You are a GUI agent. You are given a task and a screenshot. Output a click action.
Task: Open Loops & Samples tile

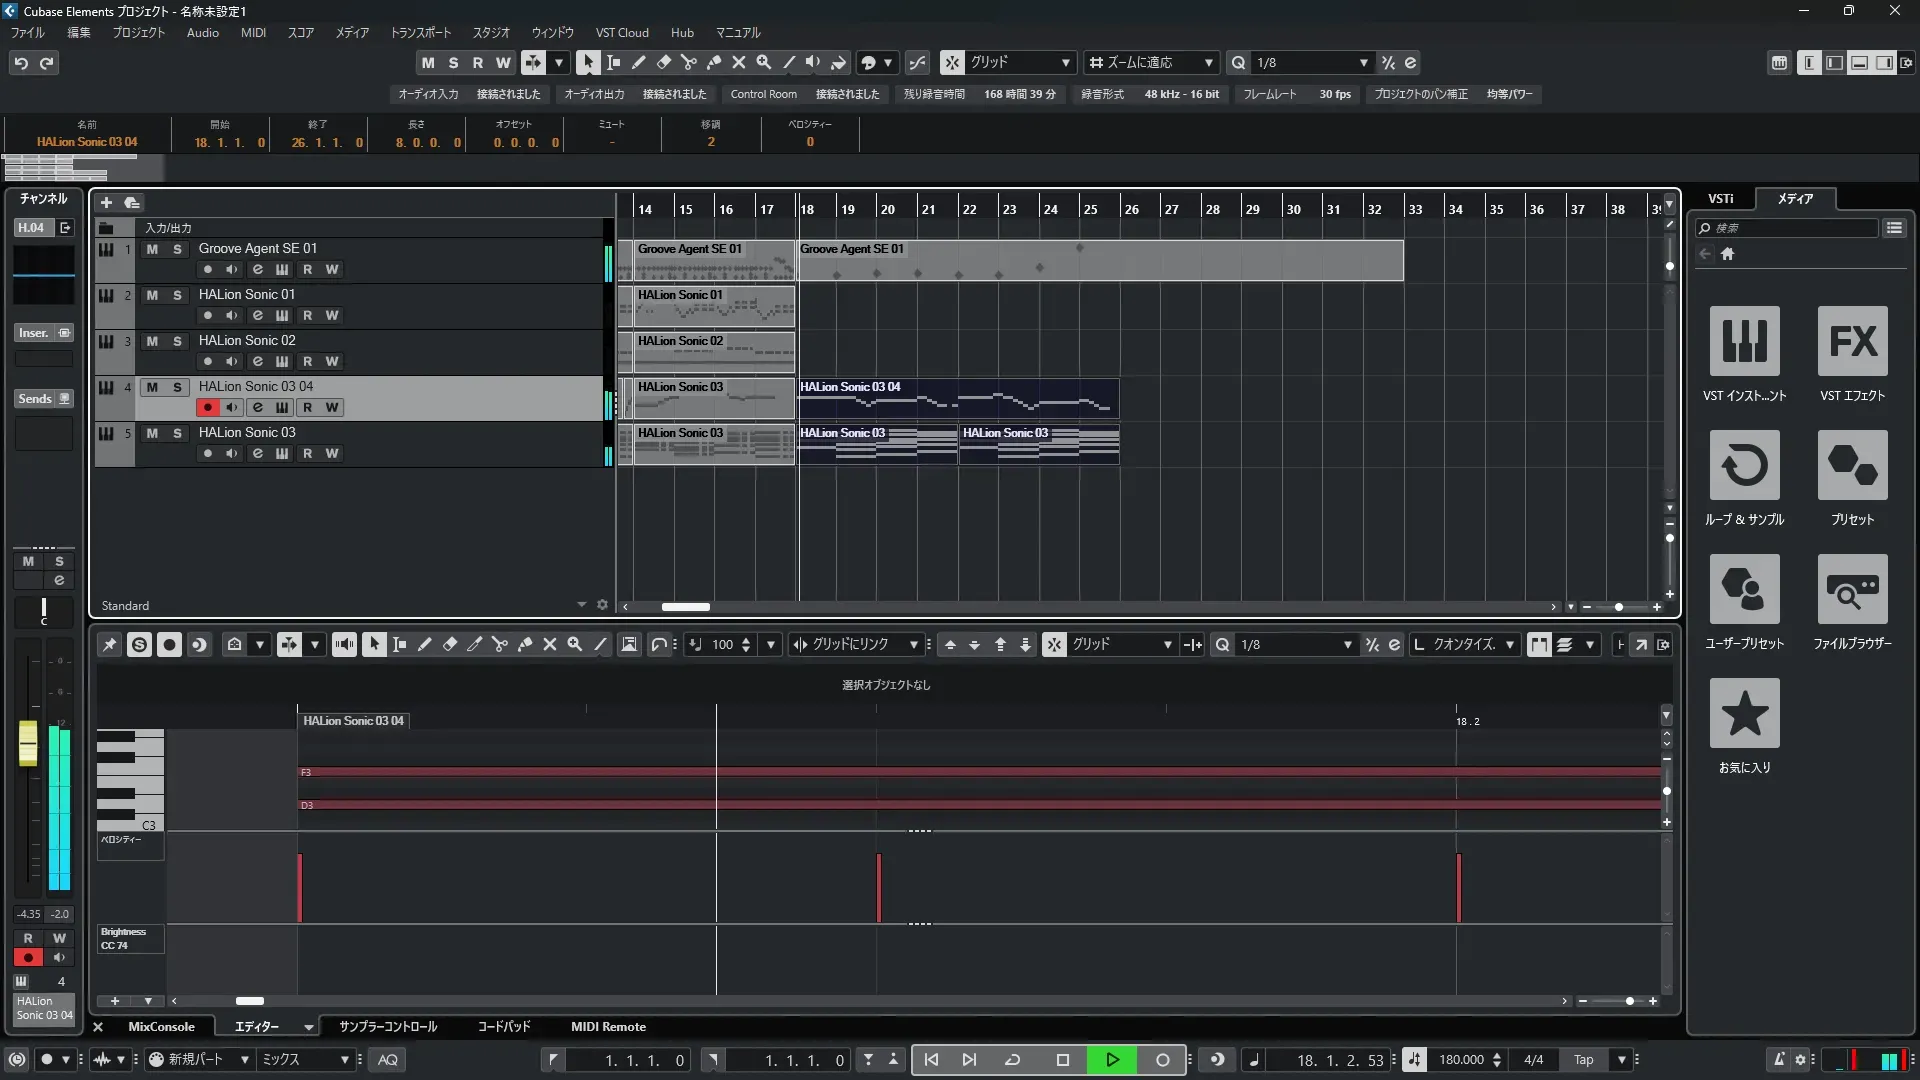[1744, 465]
